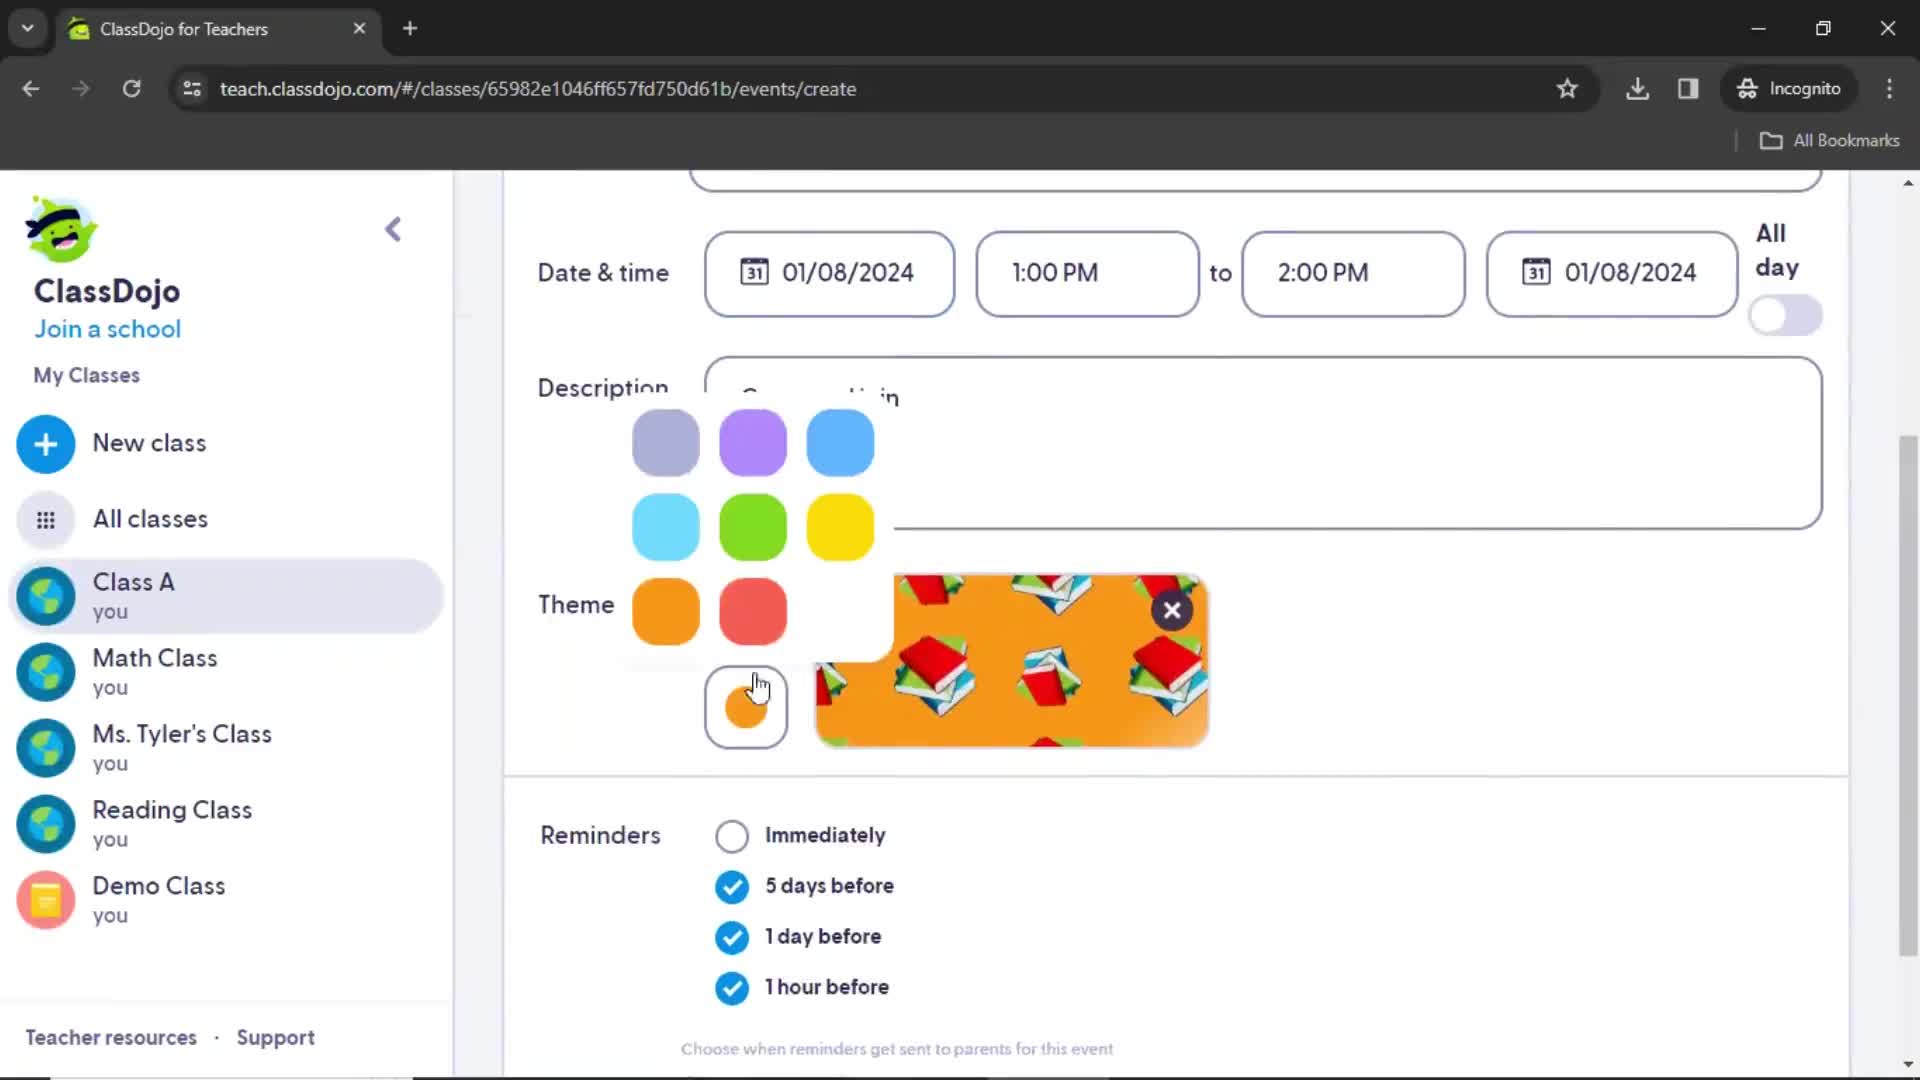Select Class A in the sidebar
This screenshot has height=1080, width=1920.
point(226,596)
